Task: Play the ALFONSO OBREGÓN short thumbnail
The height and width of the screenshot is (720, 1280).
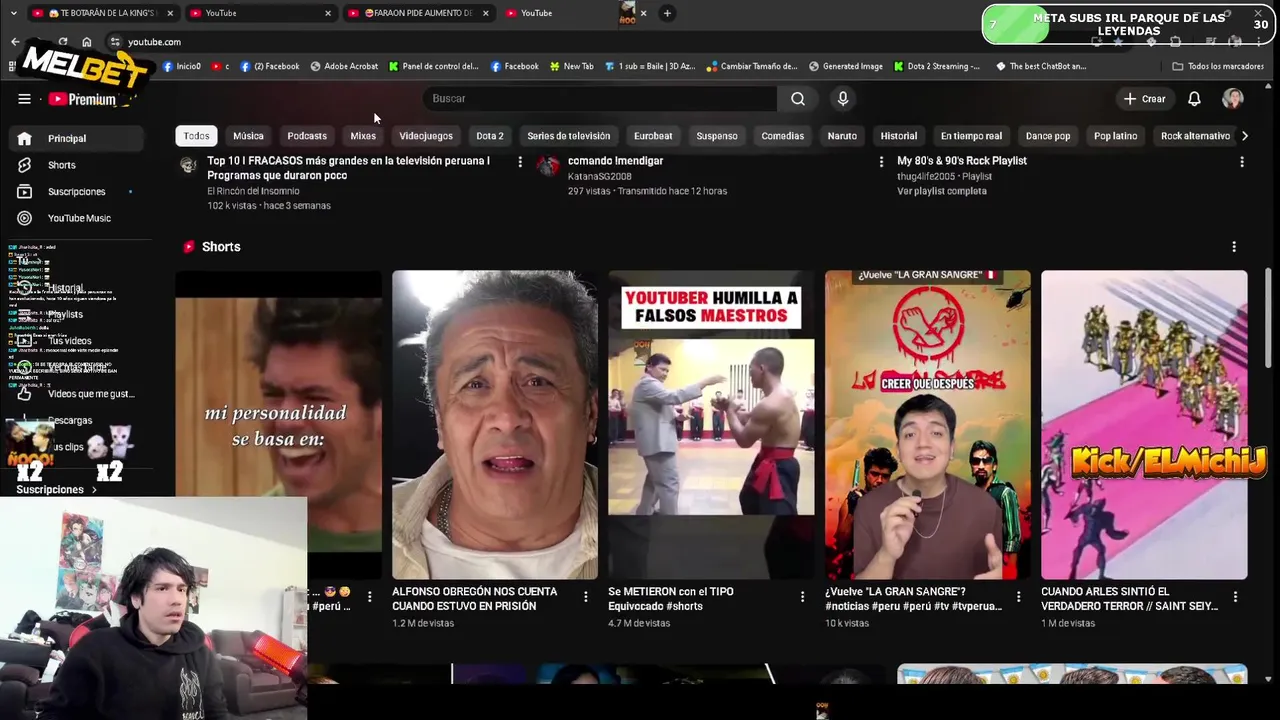Action: pyautogui.click(x=495, y=425)
